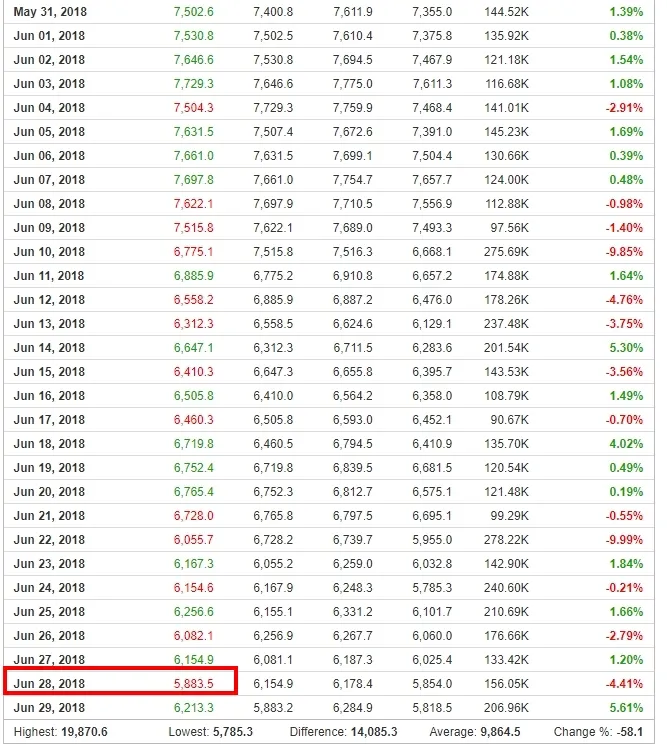The width and height of the screenshot is (667, 744).
Task: Select the date May 31, 2018
Action: 50,12
